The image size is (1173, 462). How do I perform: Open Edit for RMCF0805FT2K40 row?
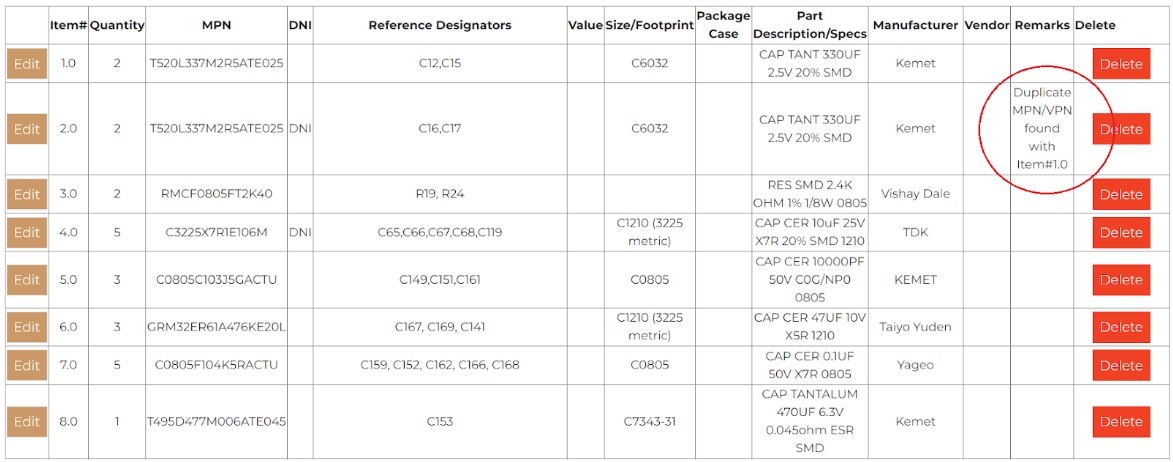pyautogui.click(x=26, y=194)
